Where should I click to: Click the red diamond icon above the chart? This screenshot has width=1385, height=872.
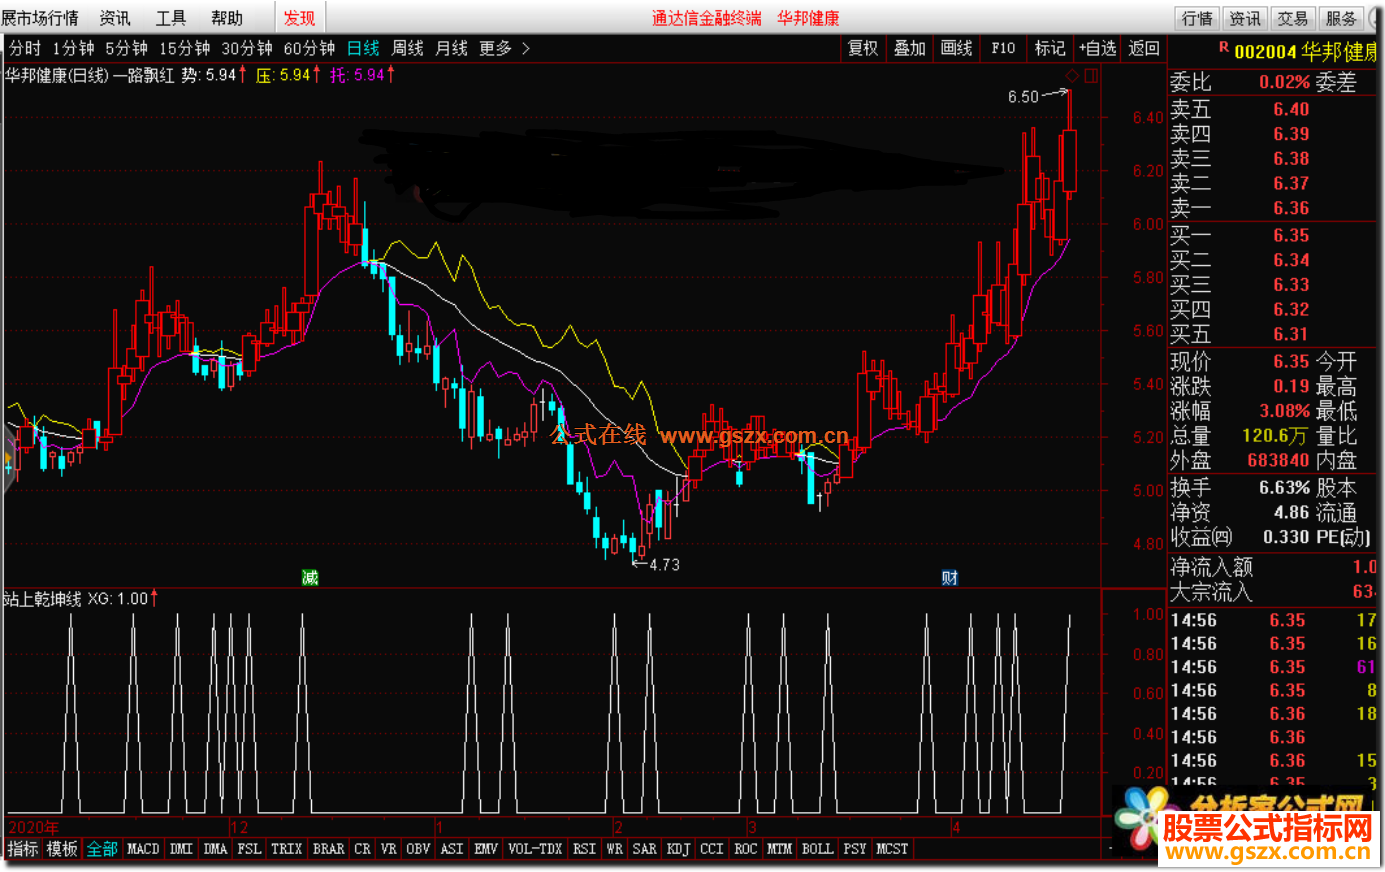pyautogui.click(x=1072, y=76)
